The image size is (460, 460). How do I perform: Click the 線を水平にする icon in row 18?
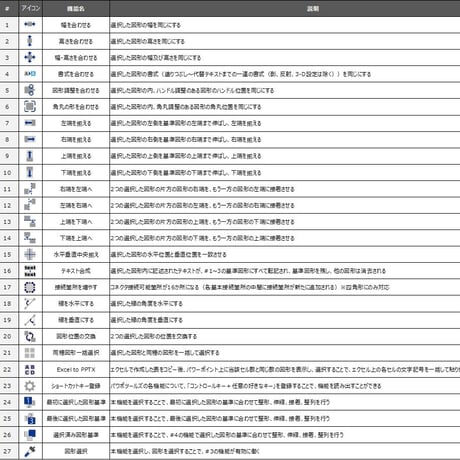[x=30, y=303]
